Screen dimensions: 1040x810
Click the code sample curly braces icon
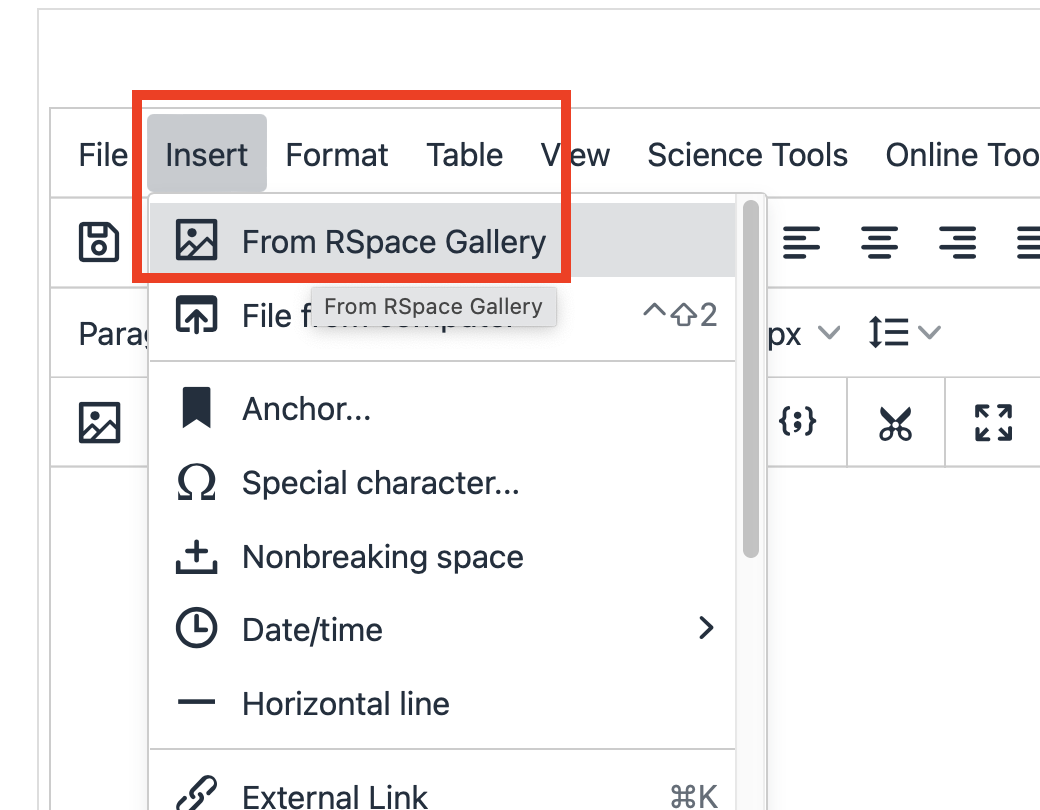pos(797,422)
